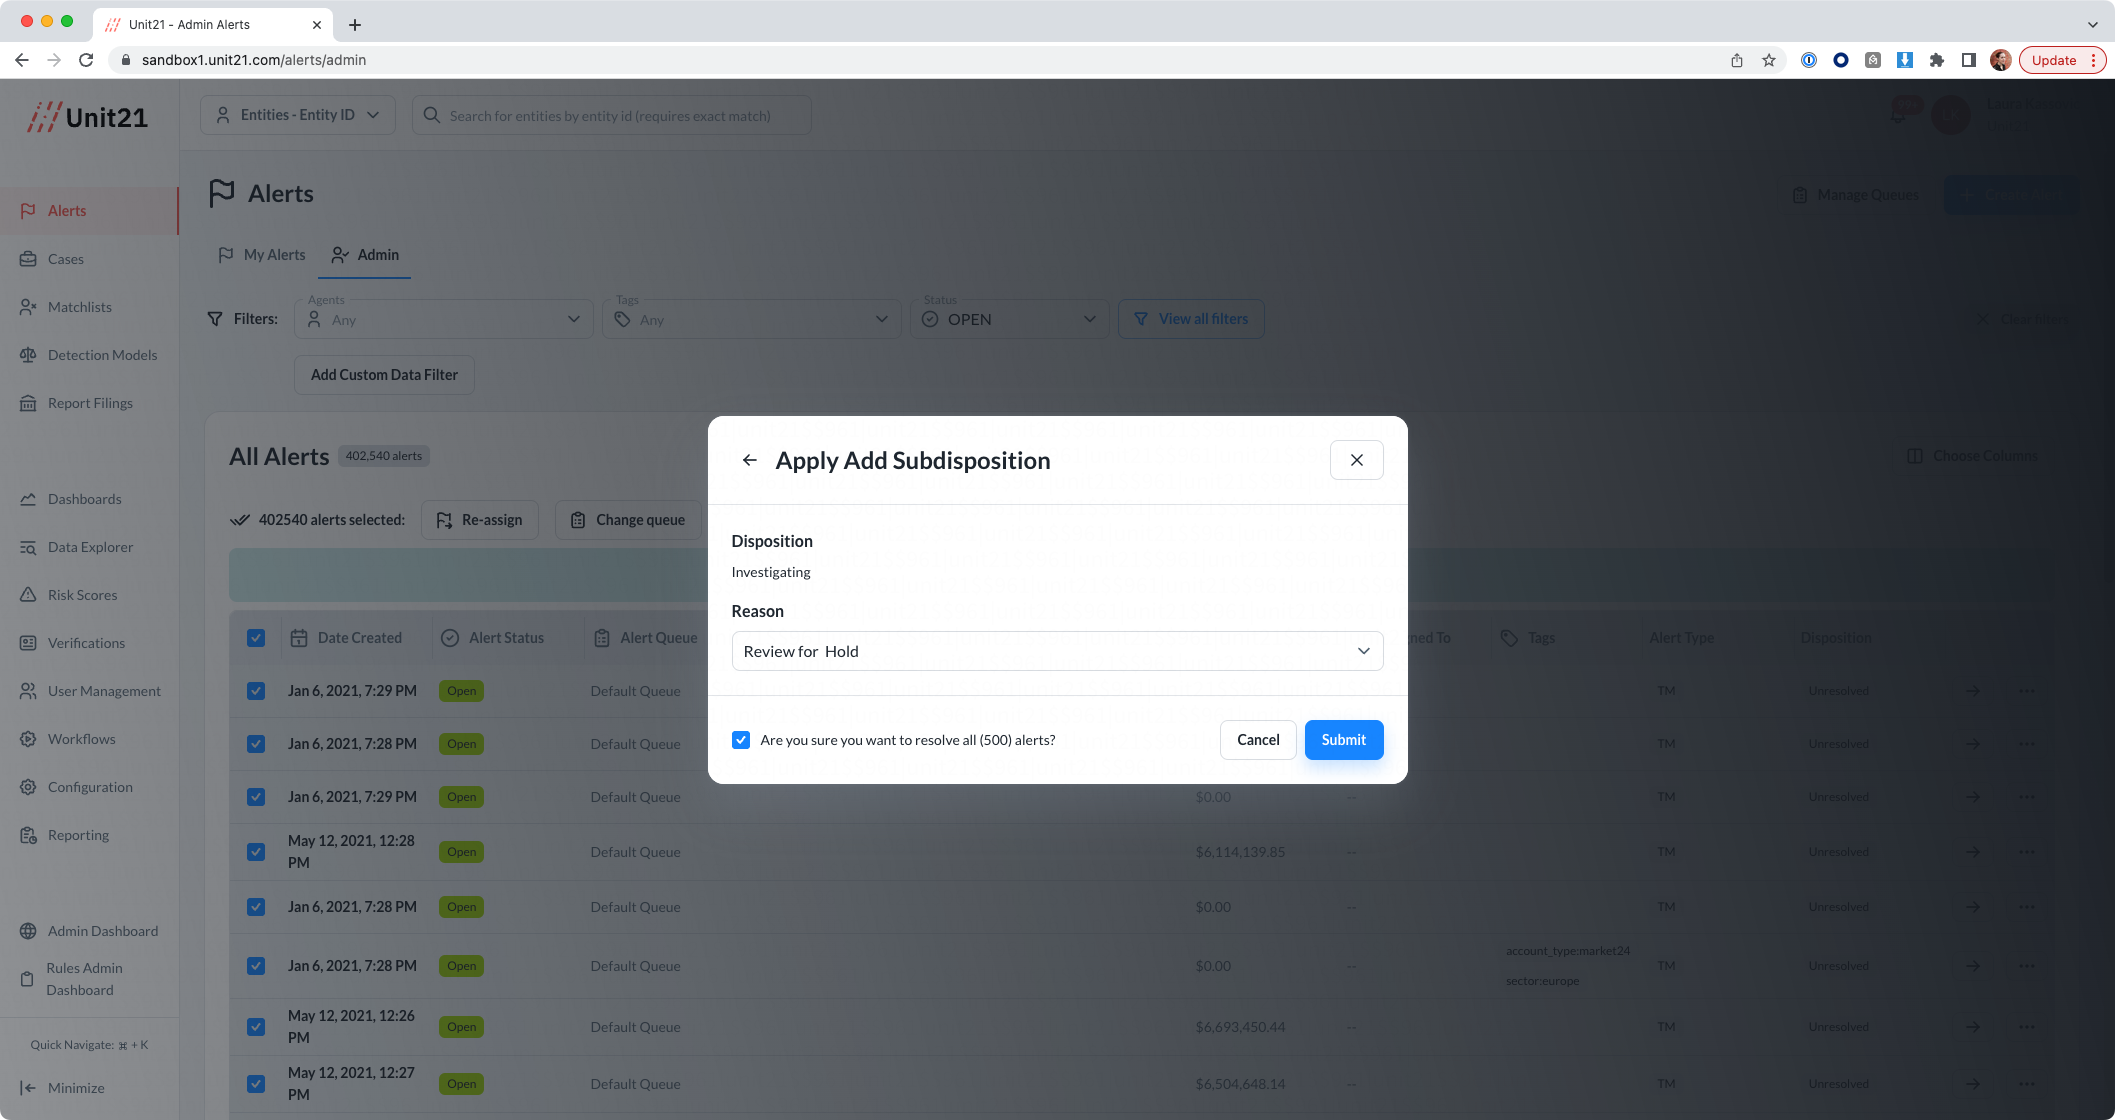The image size is (2115, 1120).
Task: Uncheck the May 12, 2021, 12:28 PM alert row
Action: click(256, 851)
